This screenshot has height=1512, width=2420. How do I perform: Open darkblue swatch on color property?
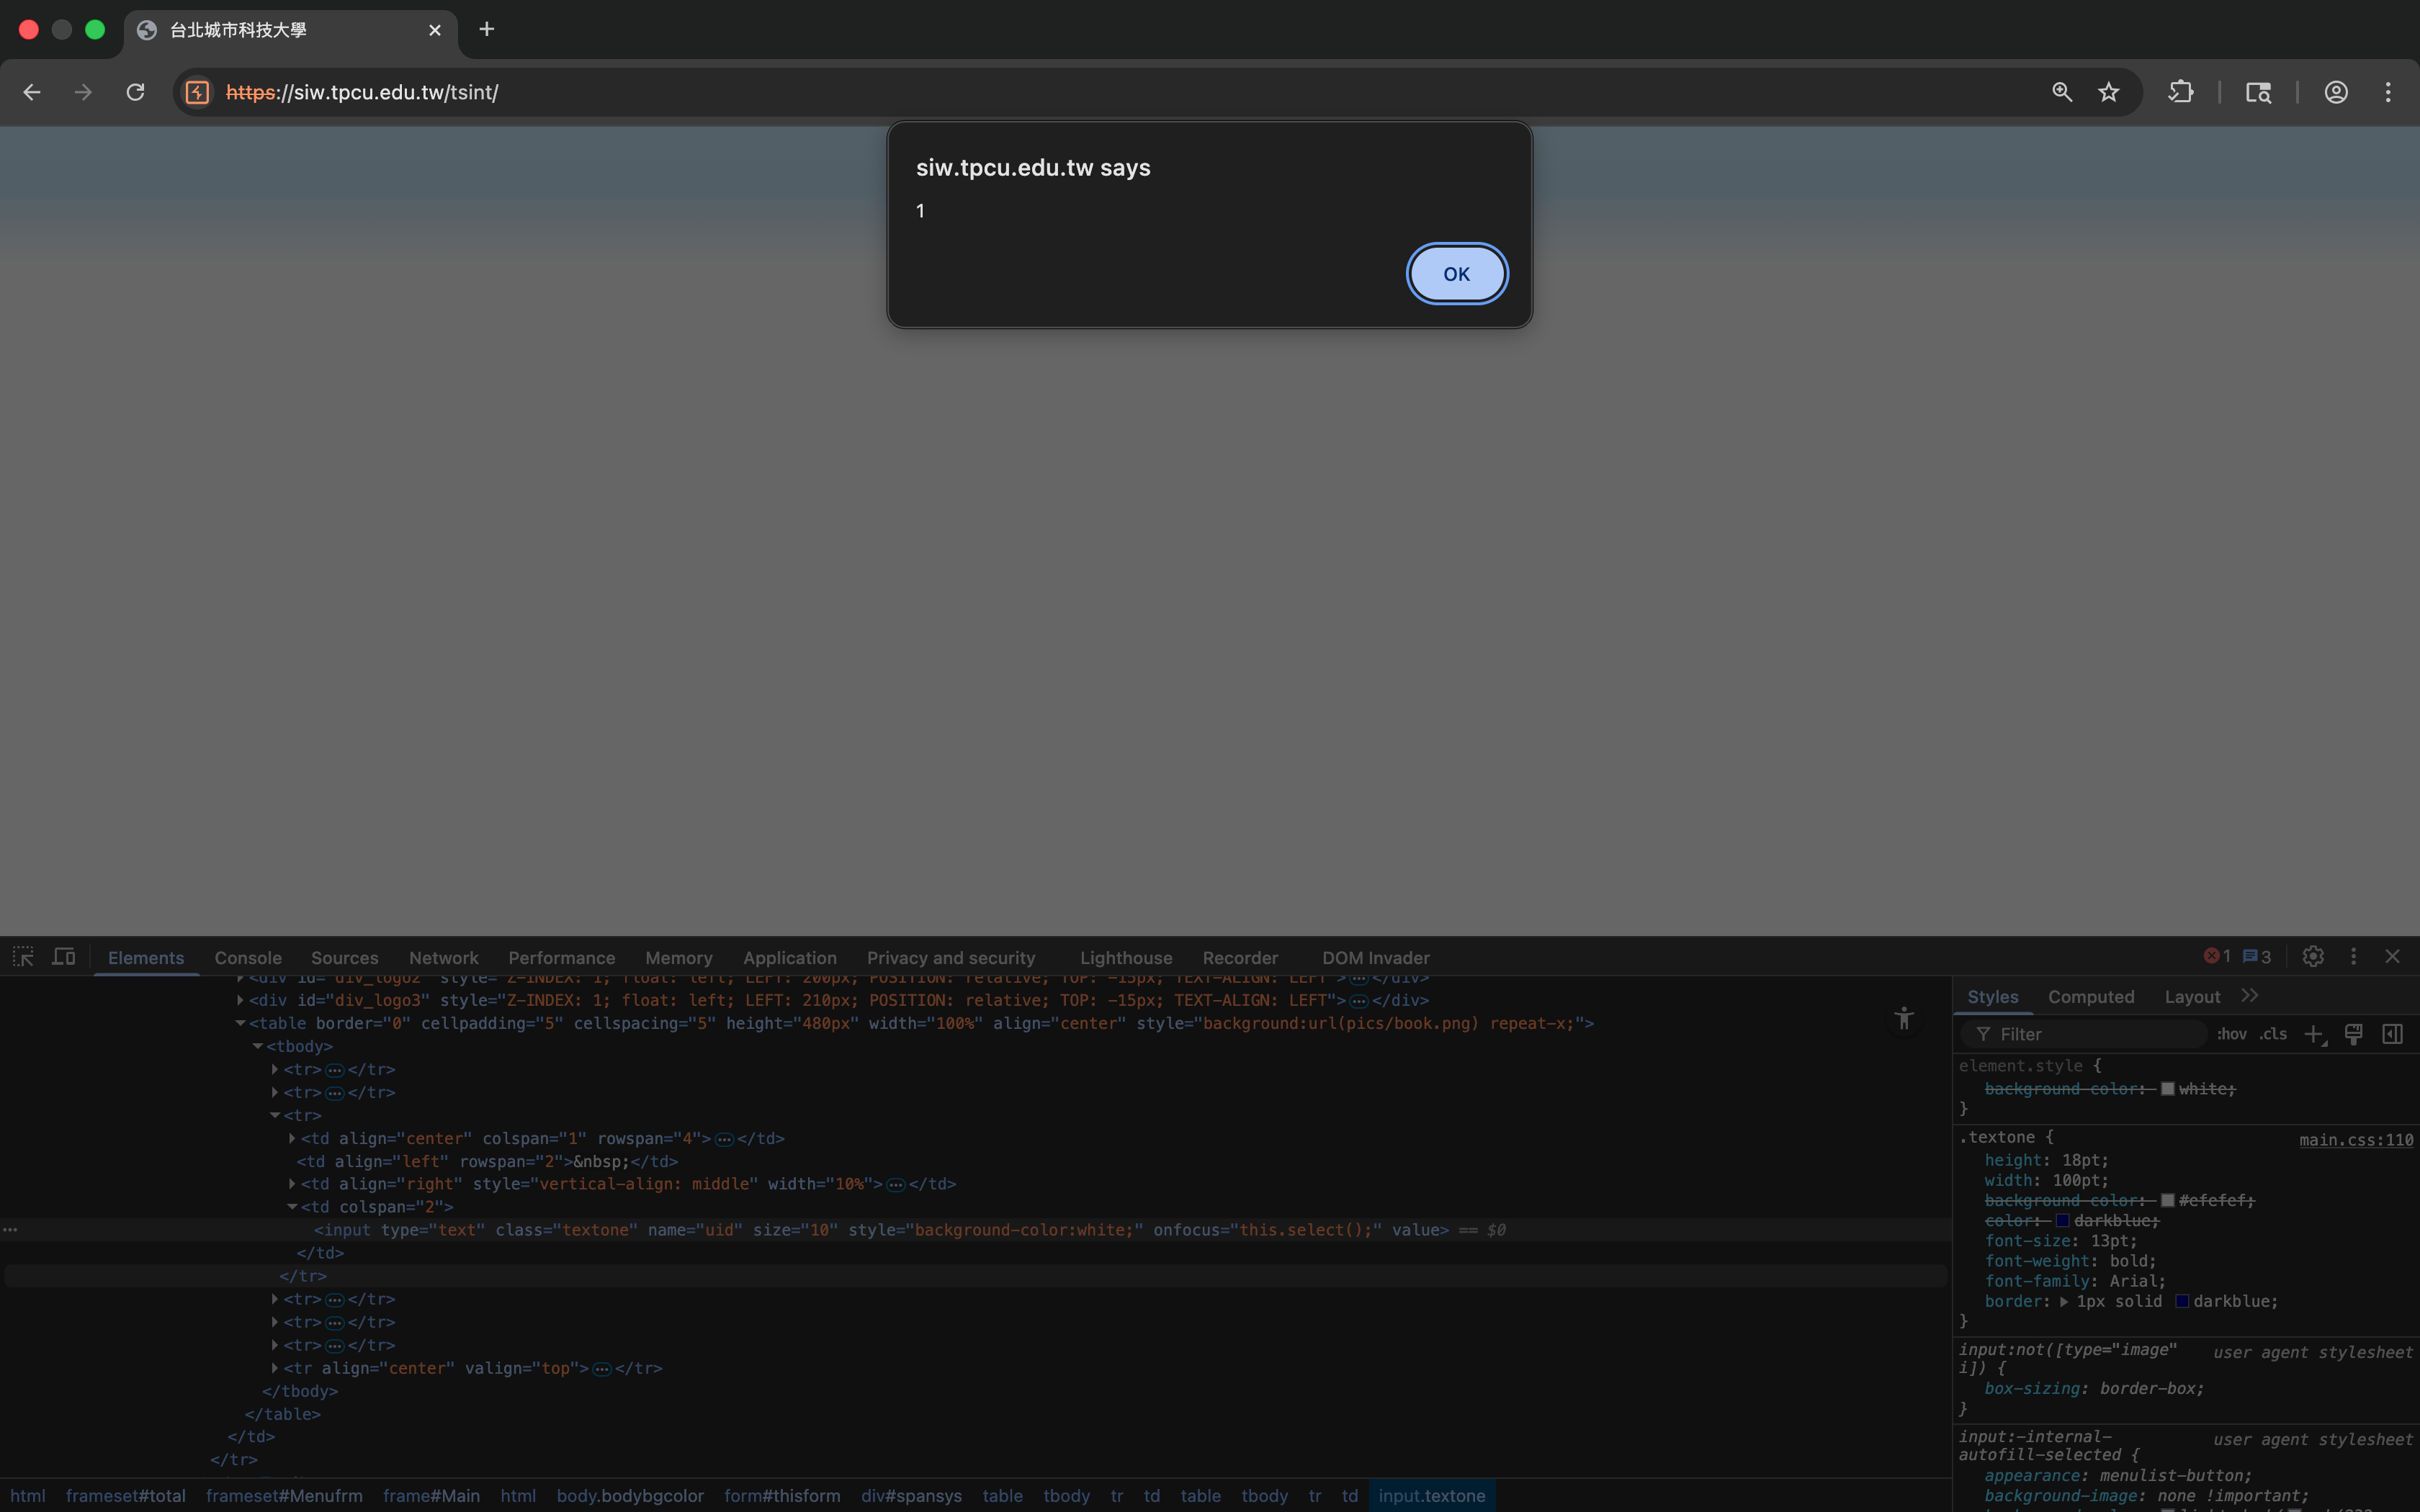point(2062,1221)
